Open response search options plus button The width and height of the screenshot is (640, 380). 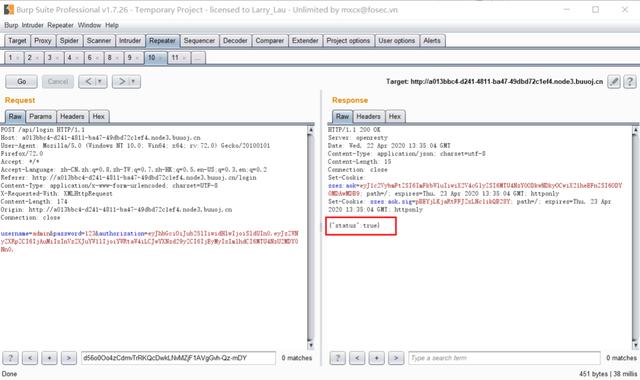tap(377, 358)
